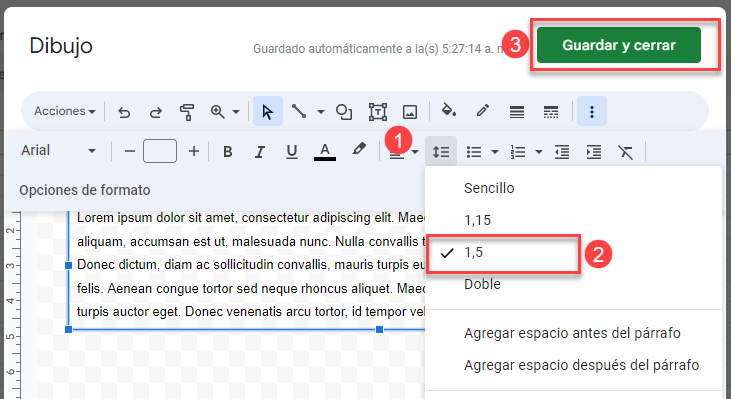
Task: Insert an image with the image icon
Action: [410, 112]
